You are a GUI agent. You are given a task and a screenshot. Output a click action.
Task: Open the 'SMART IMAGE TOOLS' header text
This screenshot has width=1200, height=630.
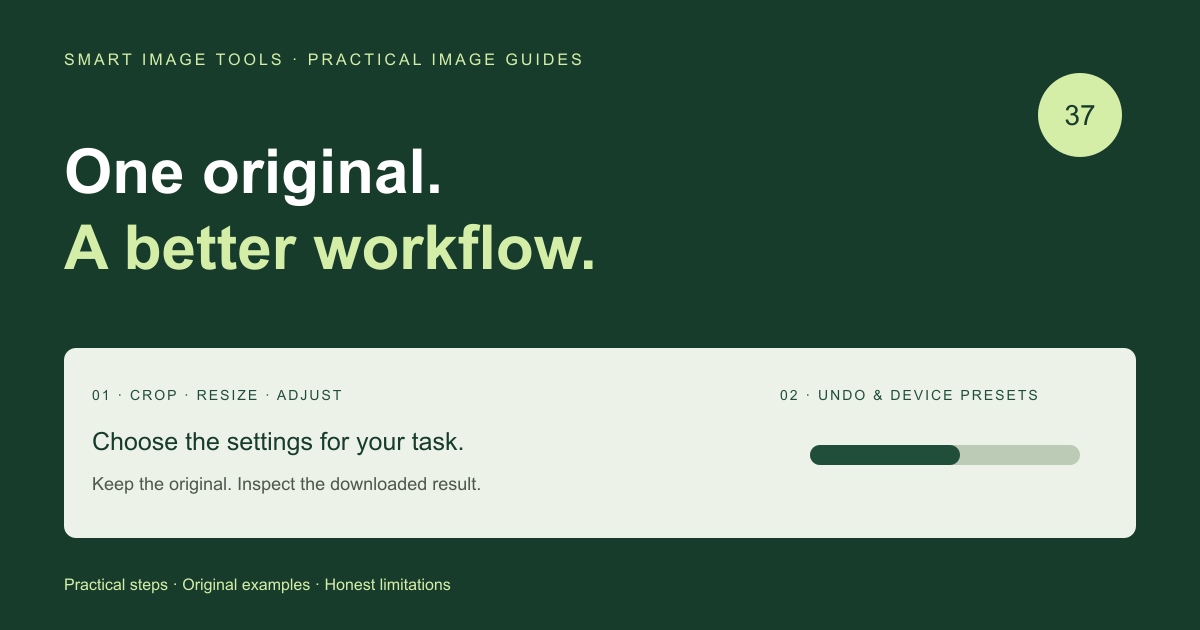(174, 60)
